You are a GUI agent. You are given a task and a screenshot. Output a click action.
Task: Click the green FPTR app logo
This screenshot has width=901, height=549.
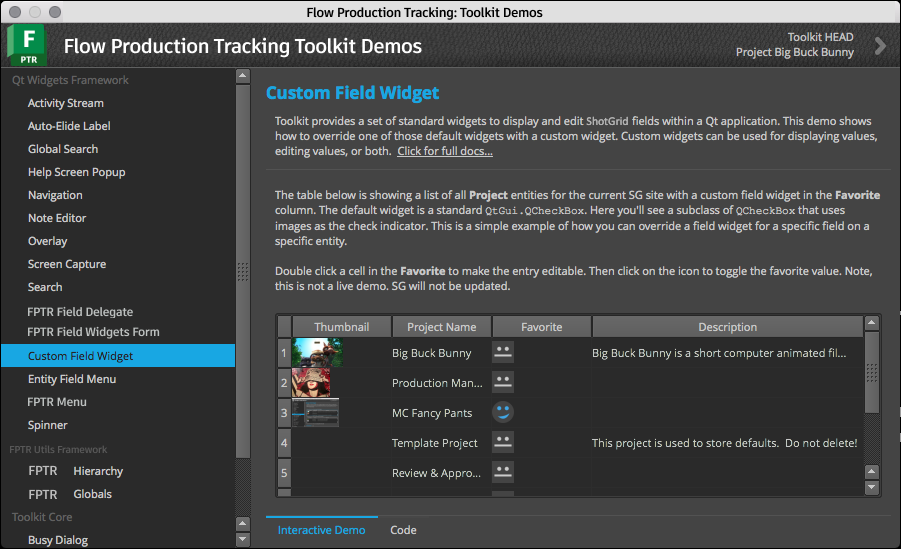tap(26, 45)
